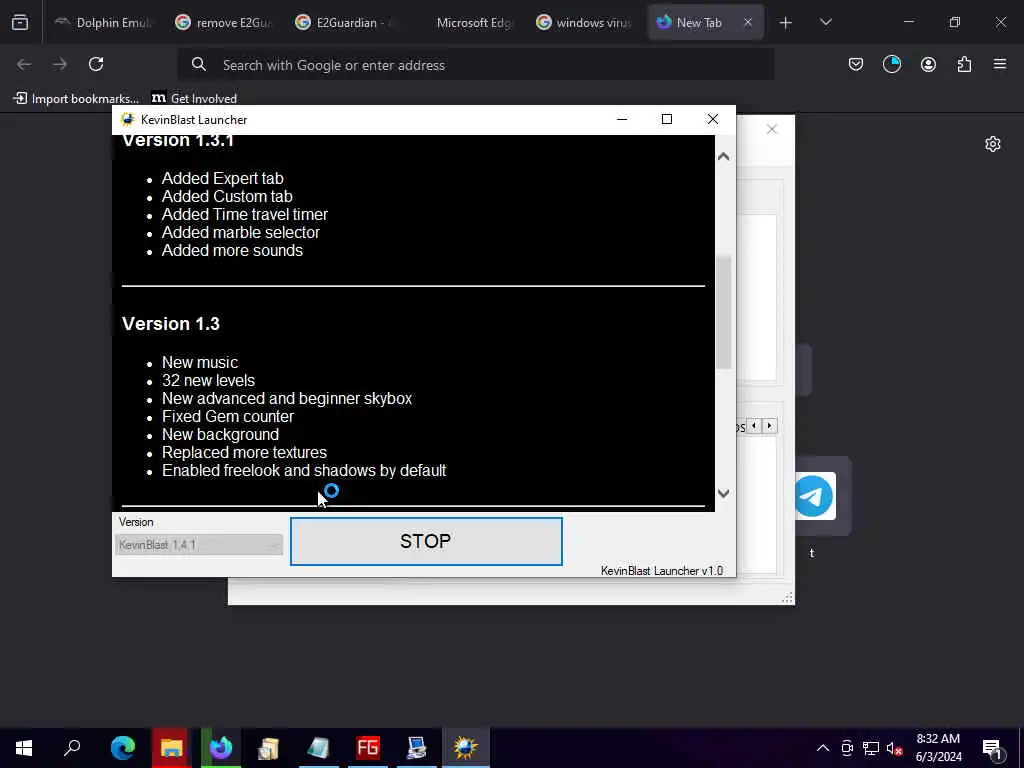Click Import bookmarks bookmark item
Image resolution: width=1024 pixels, height=768 pixels.
[x=76, y=99]
